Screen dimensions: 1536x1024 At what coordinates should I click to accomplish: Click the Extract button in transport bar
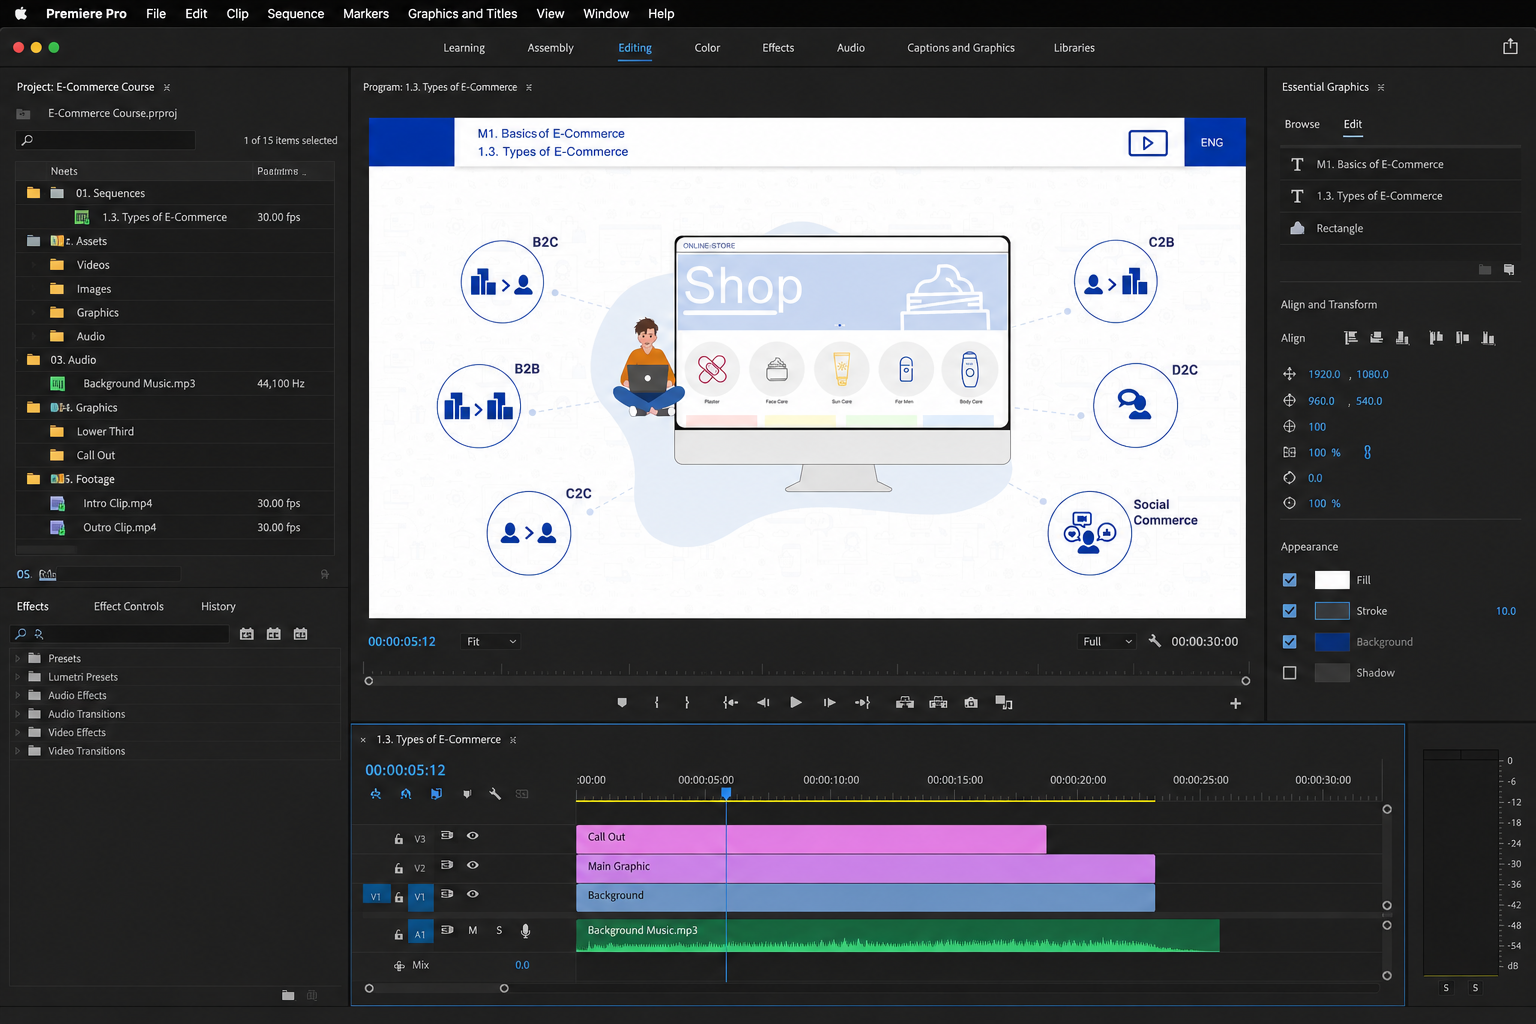point(938,703)
